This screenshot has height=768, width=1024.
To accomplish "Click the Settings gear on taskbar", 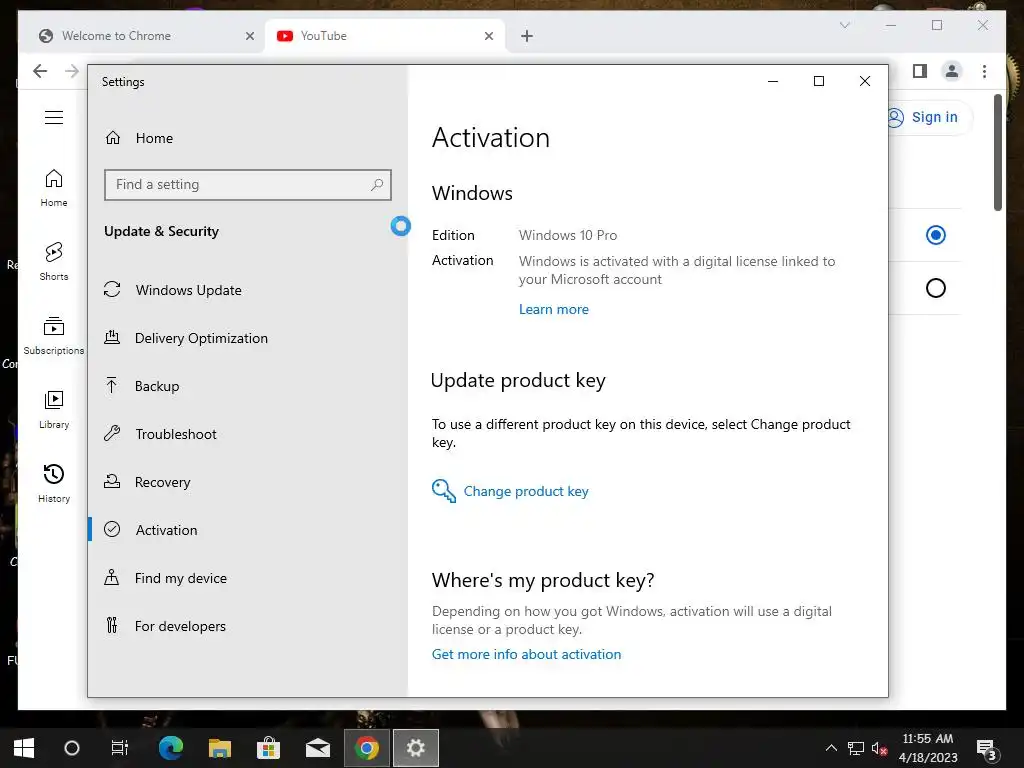I will pos(415,748).
